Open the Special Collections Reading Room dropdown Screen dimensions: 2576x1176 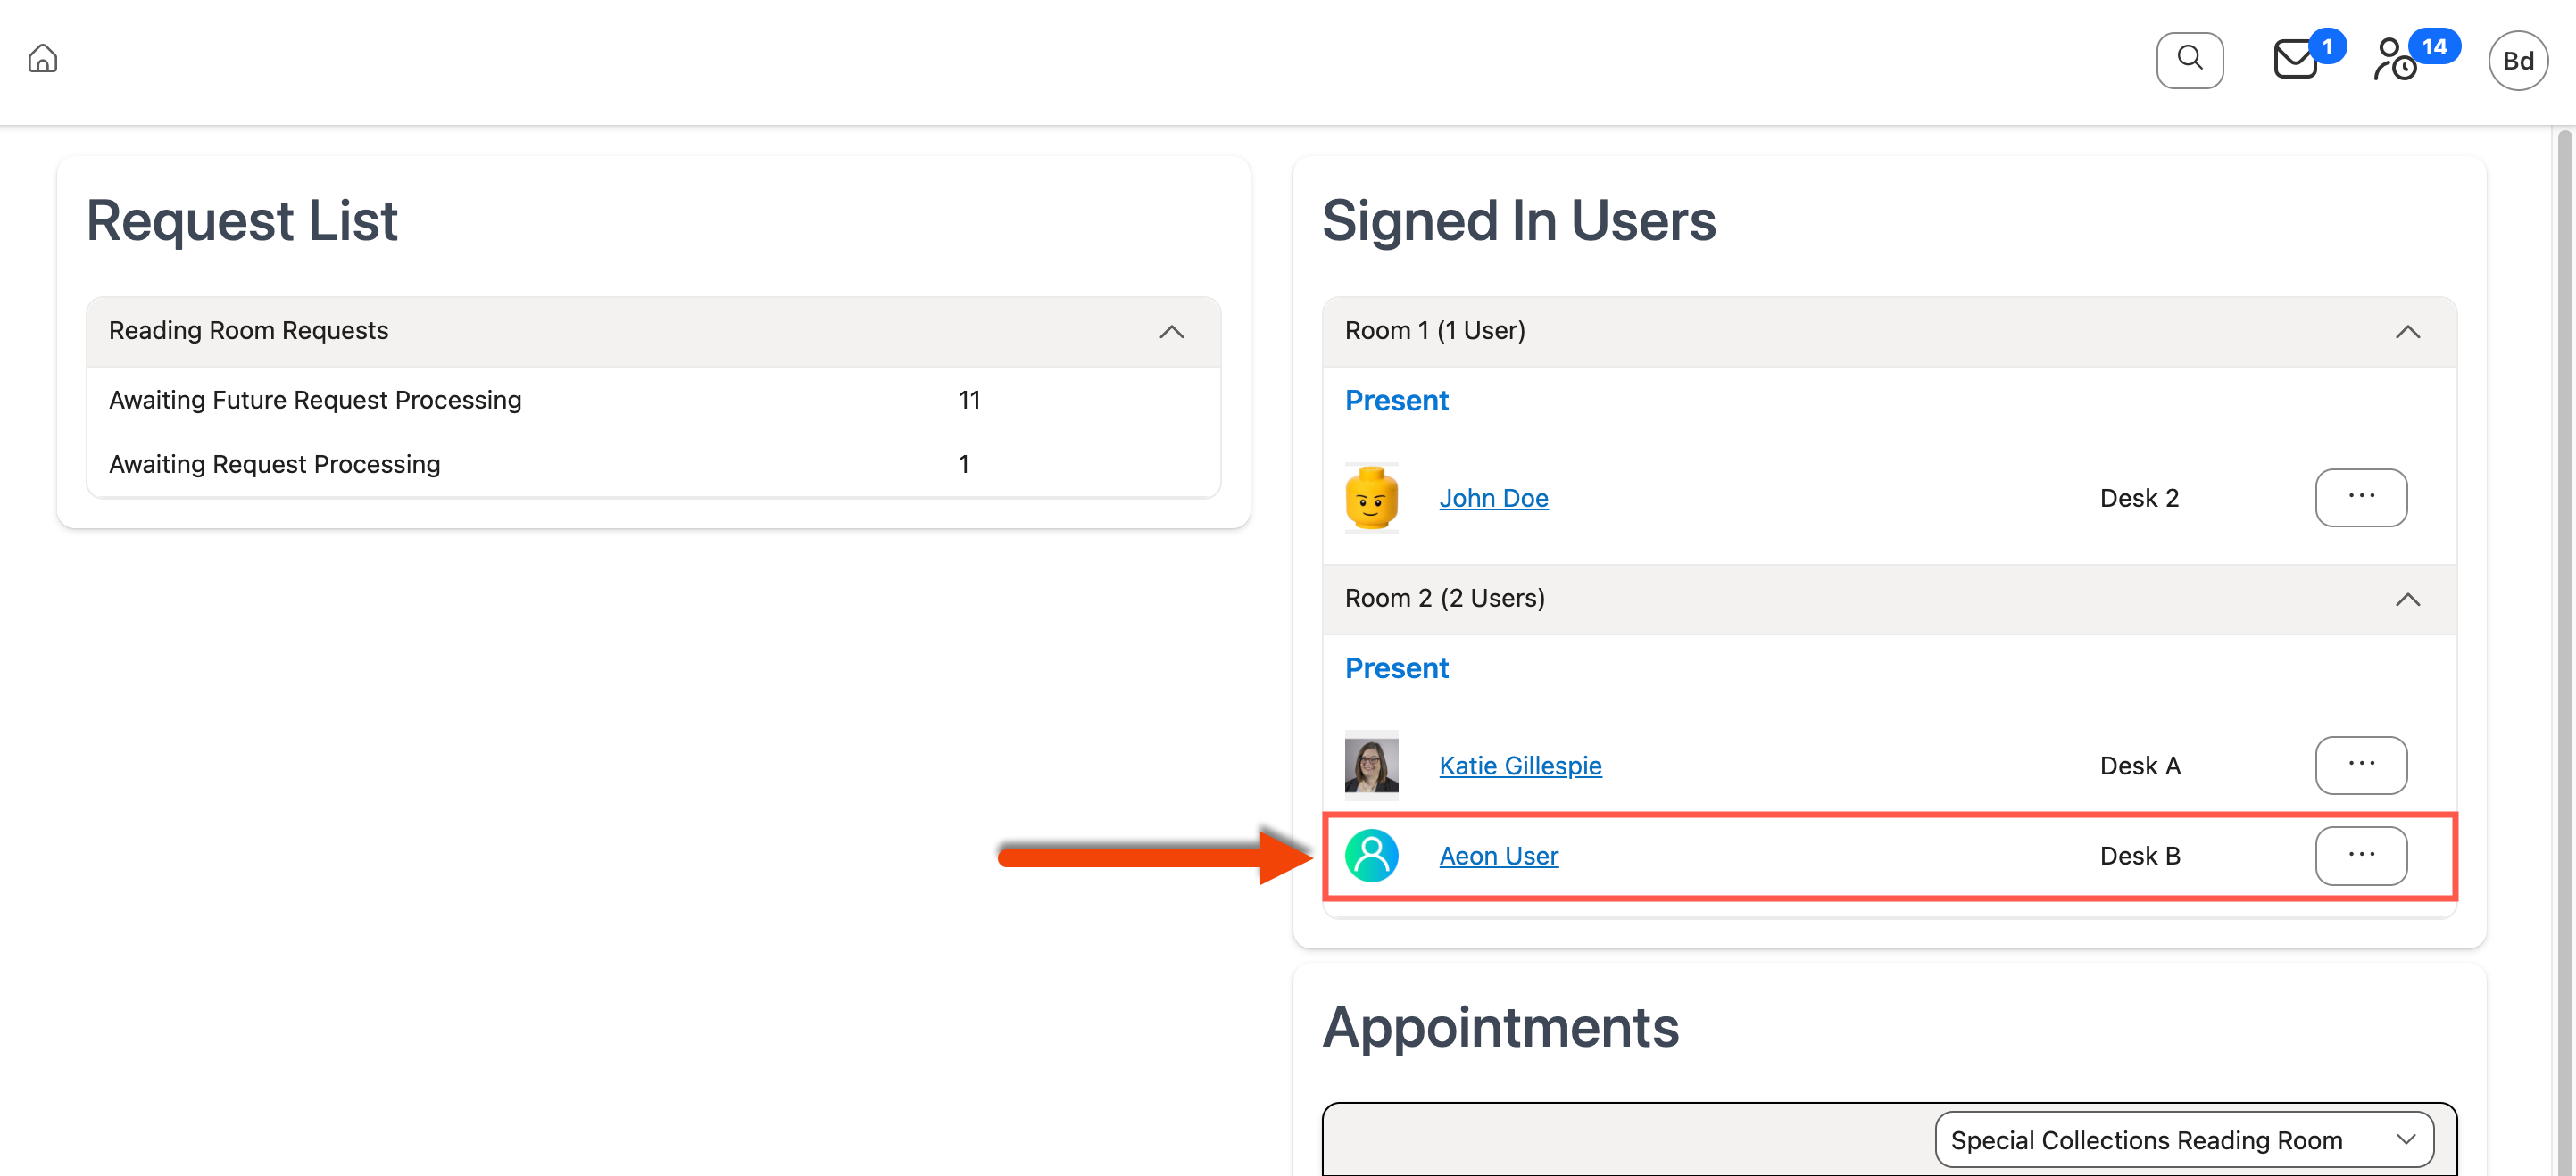(x=2183, y=1139)
